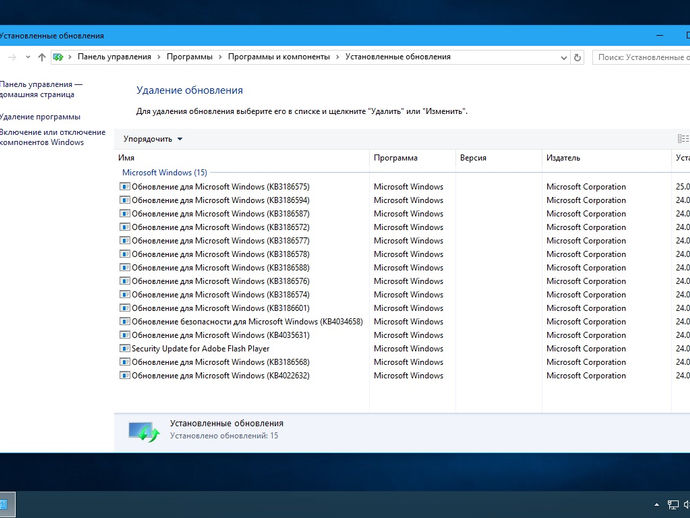Go to Панель управления breadcrumb
This screenshot has width=690, height=518.
pos(114,57)
